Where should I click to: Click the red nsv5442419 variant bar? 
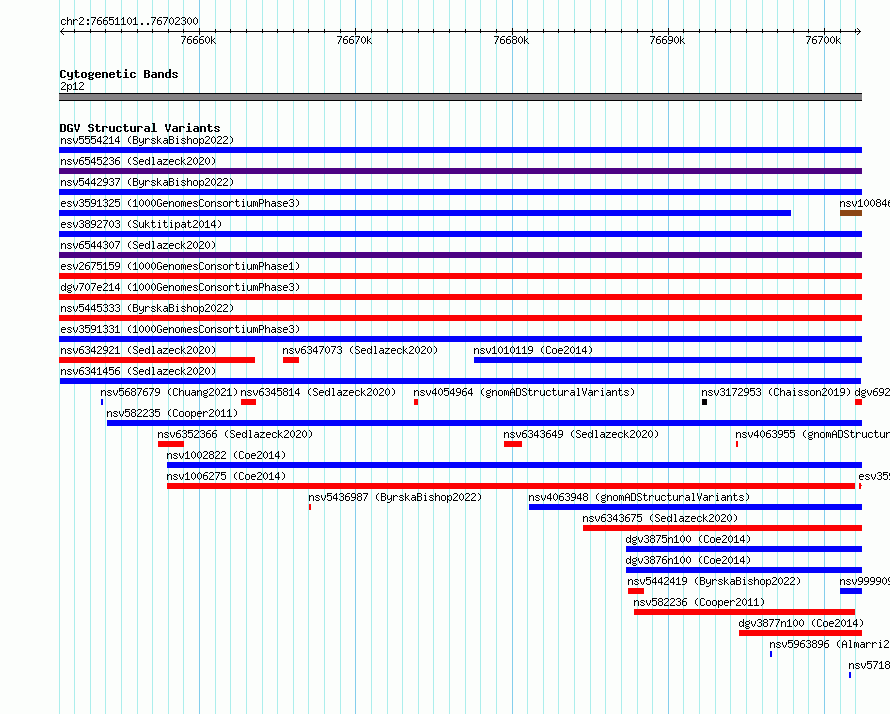coord(636,591)
